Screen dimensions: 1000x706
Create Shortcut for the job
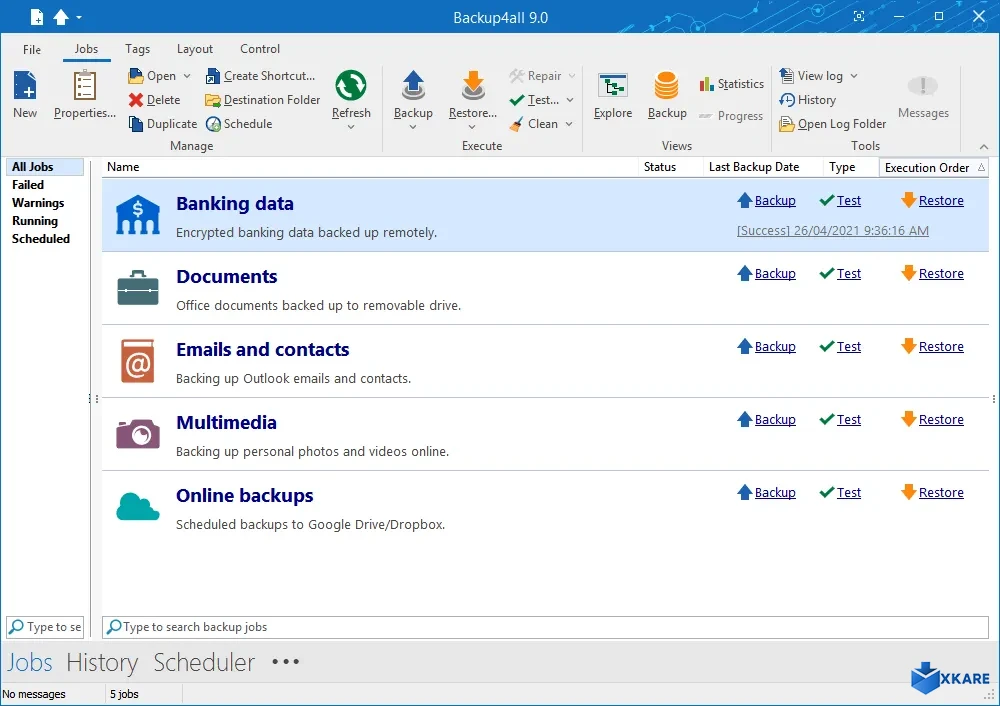pyautogui.click(x=260, y=76)
